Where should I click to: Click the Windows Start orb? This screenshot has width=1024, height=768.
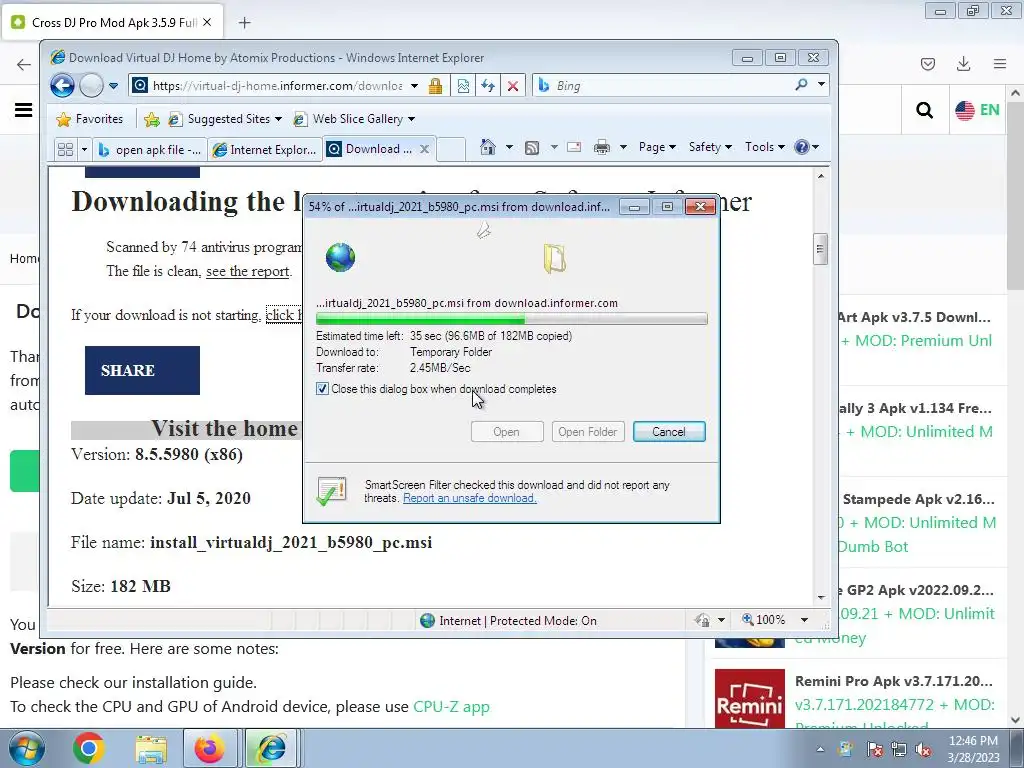point(26,748)
